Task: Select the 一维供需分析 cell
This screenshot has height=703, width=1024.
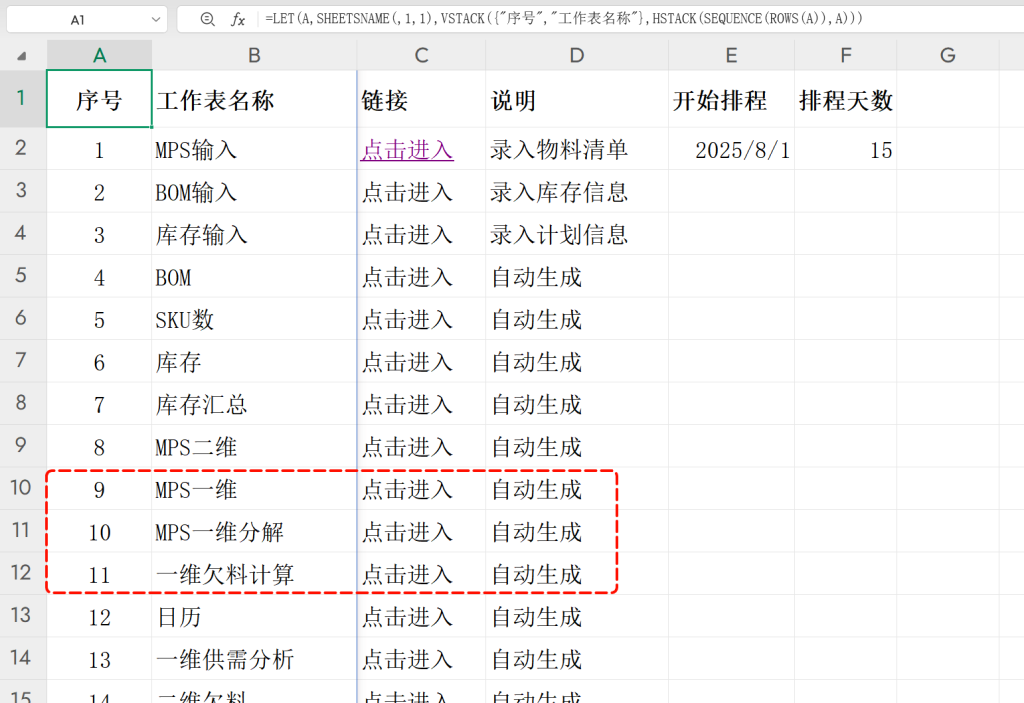Action: tap(254, 659)
